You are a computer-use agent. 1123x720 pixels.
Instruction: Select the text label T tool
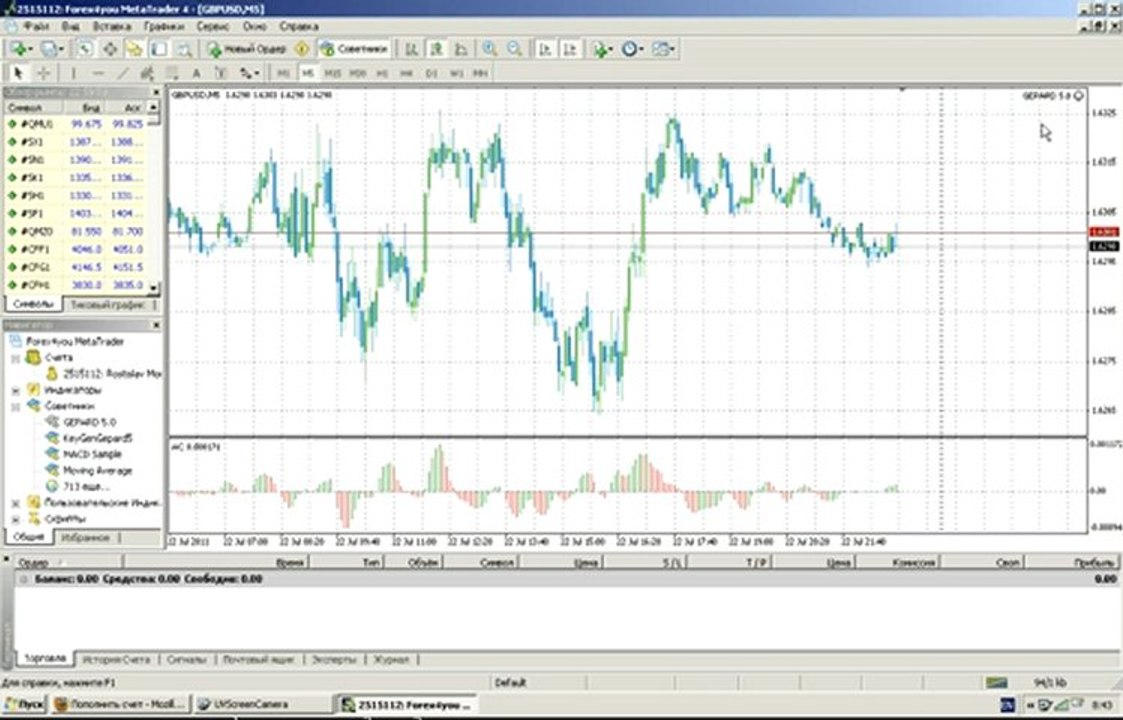(221, 72)
